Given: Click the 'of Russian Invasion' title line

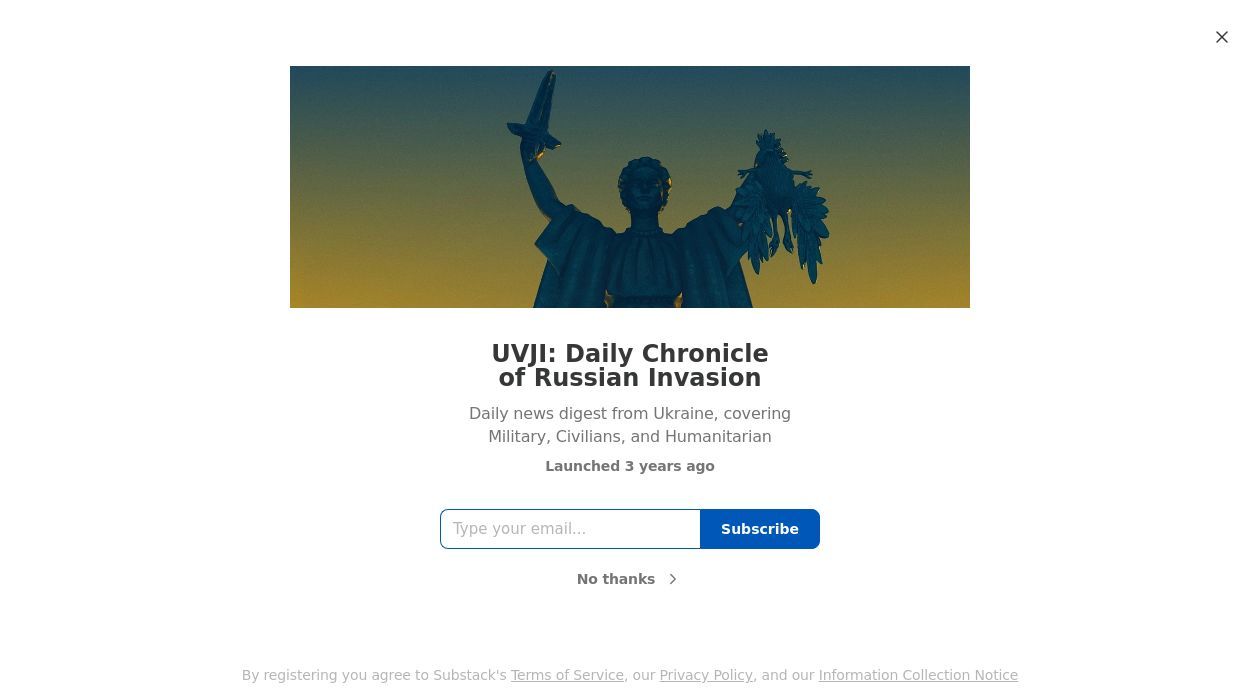Looking at the screenshot, I should 630,378.
